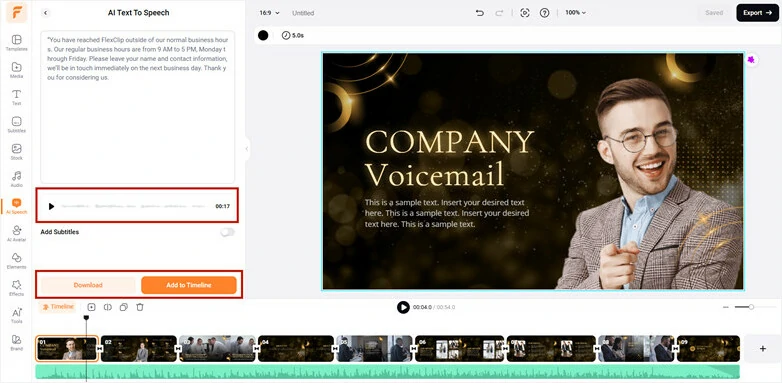Select scene 09 thumbnail in timeline

708,348
